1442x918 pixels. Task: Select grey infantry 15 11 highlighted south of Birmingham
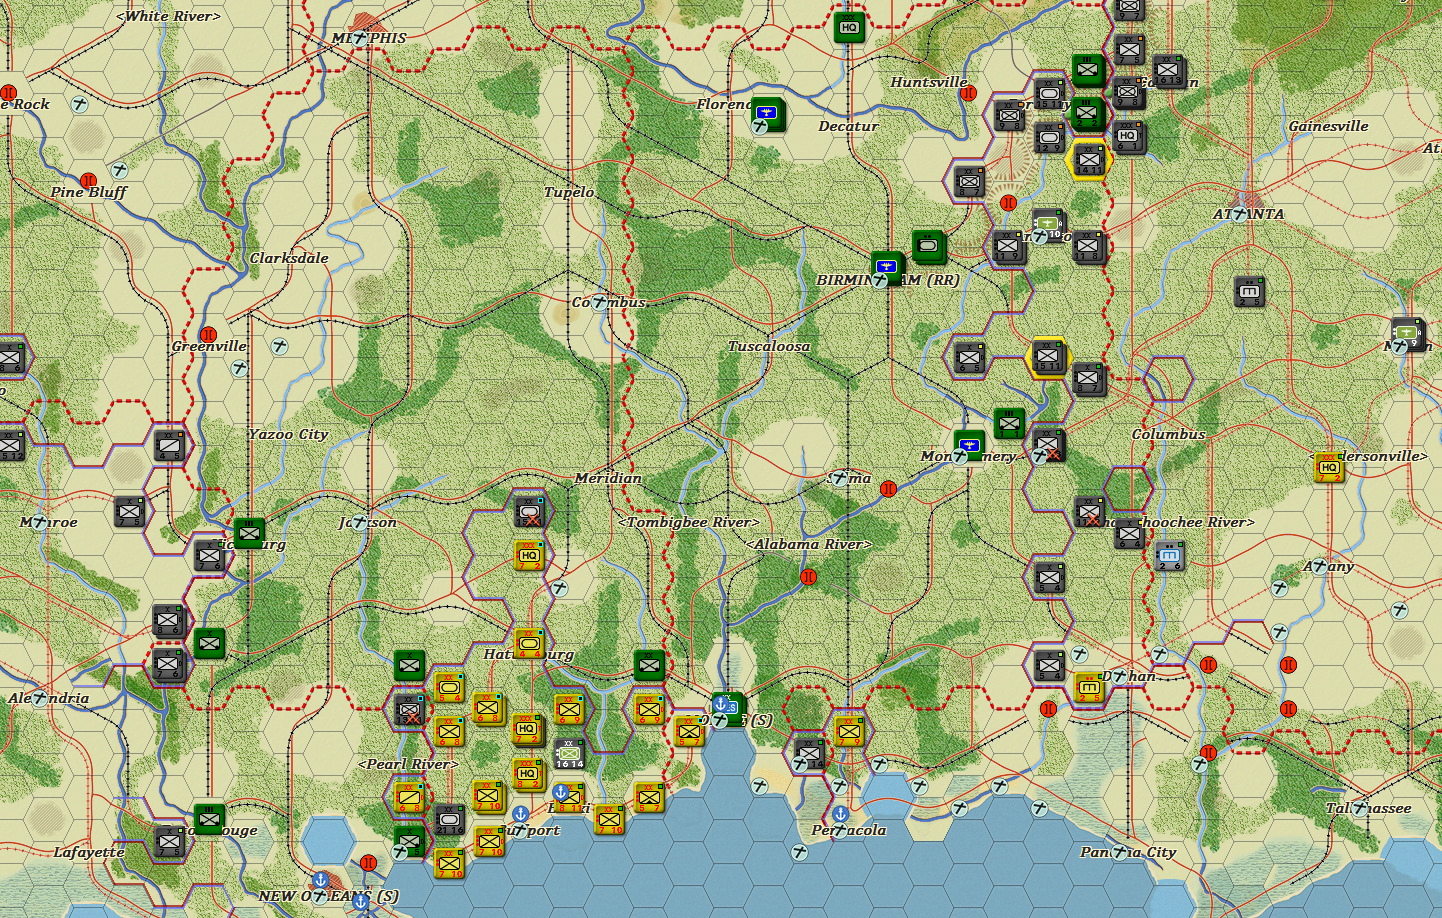pos(1048,357)
